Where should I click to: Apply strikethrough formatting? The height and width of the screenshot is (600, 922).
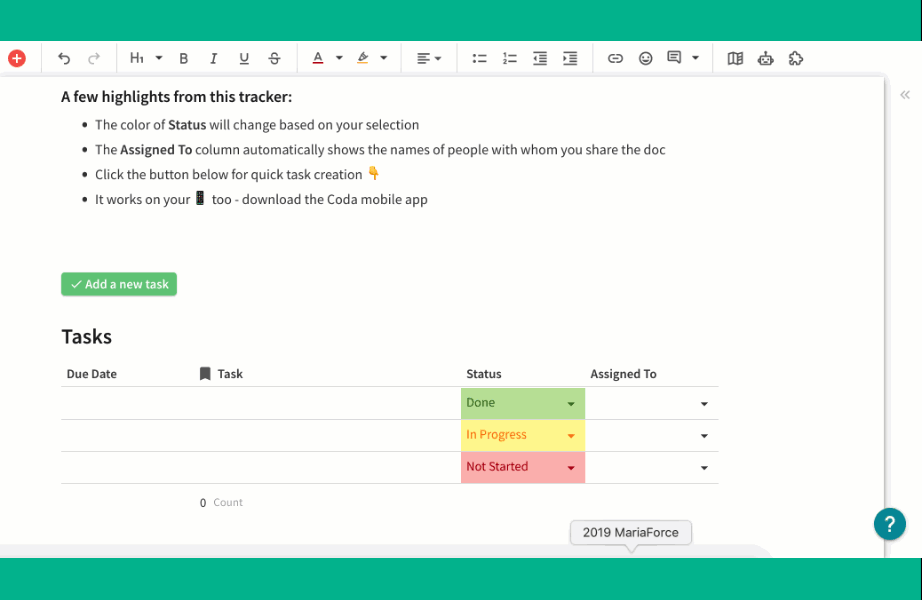[x=274, y=58]
